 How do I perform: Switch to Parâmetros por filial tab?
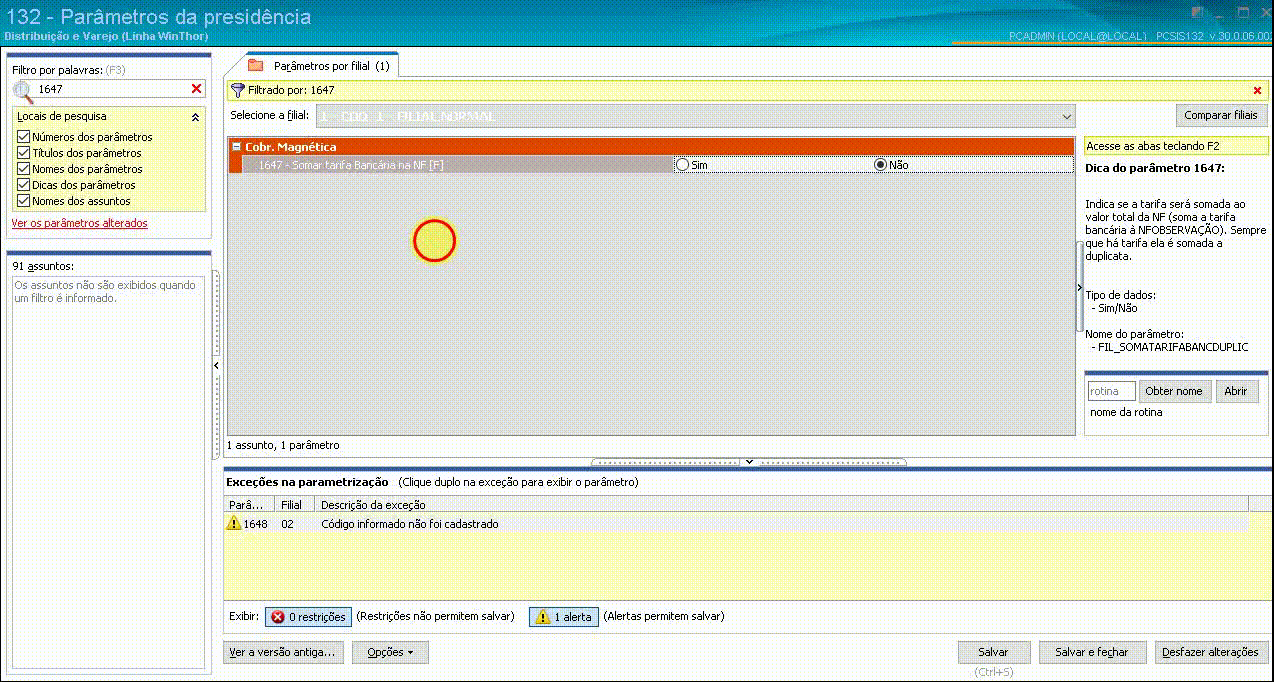322,66
